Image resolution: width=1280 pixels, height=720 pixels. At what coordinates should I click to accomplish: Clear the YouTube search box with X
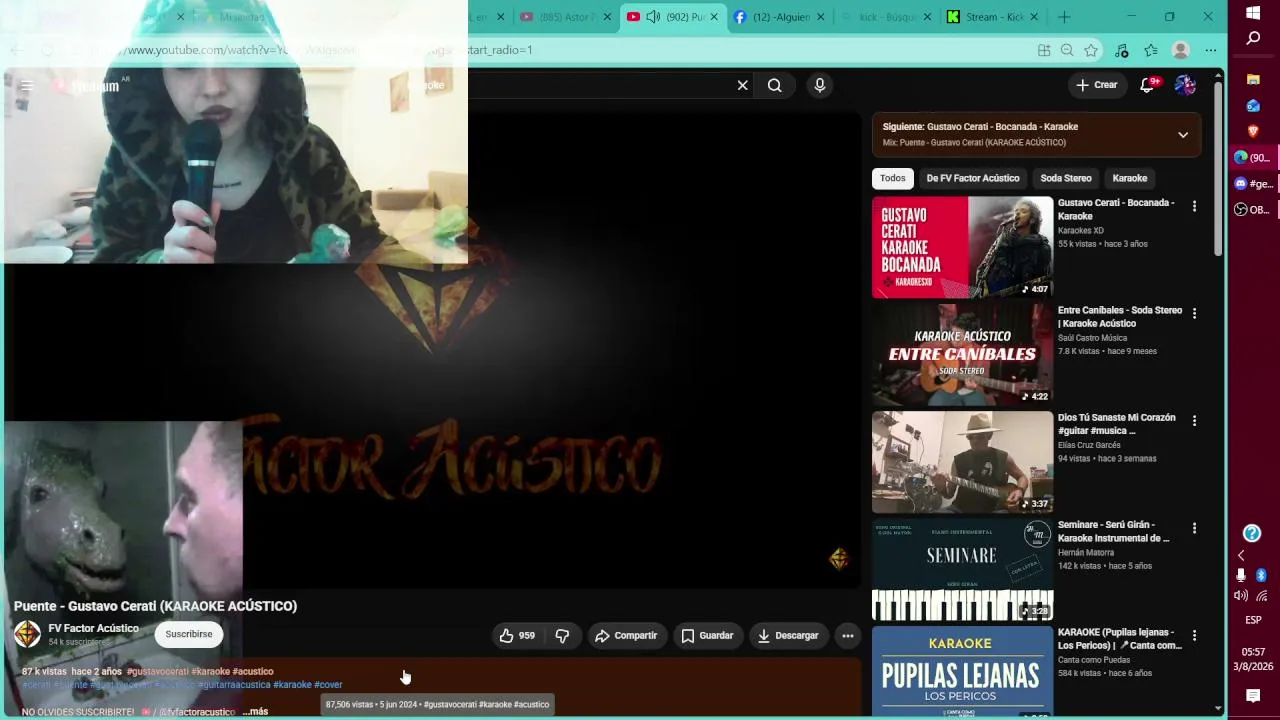point(742,86)
